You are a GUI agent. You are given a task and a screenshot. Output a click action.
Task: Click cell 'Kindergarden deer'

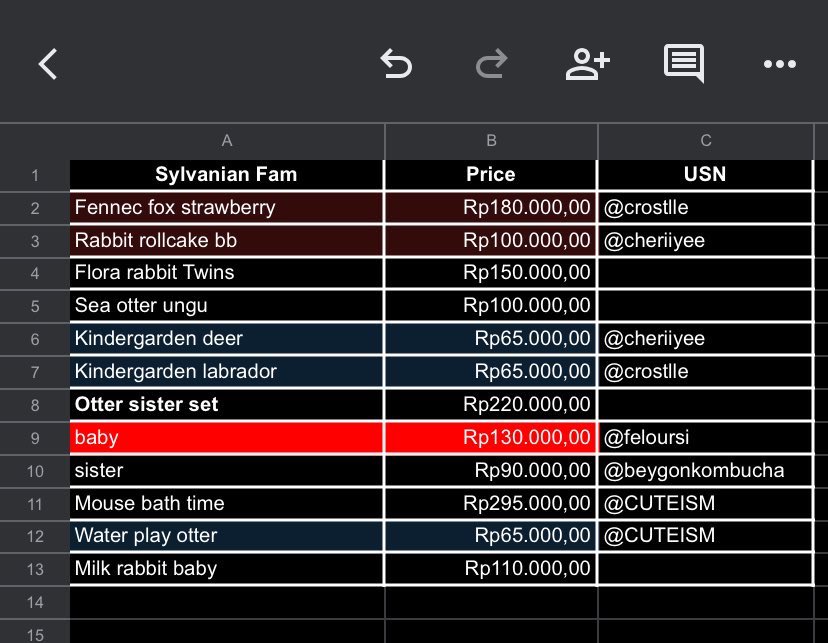coord(227,338)
